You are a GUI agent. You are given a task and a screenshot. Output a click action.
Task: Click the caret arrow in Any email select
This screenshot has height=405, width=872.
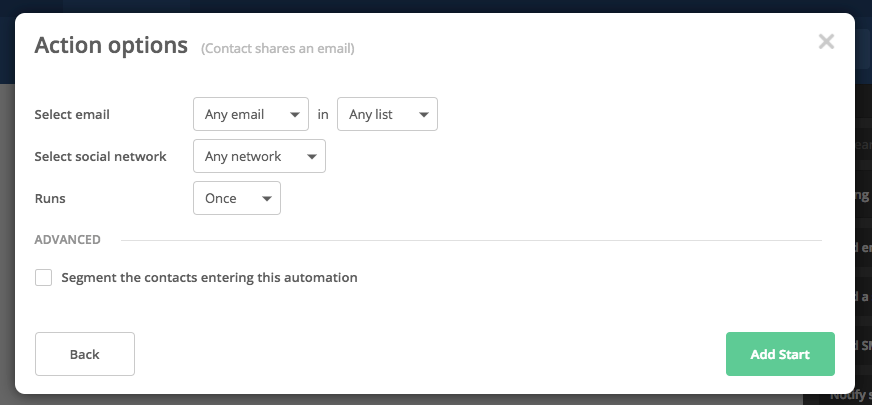tap(295, 115)
